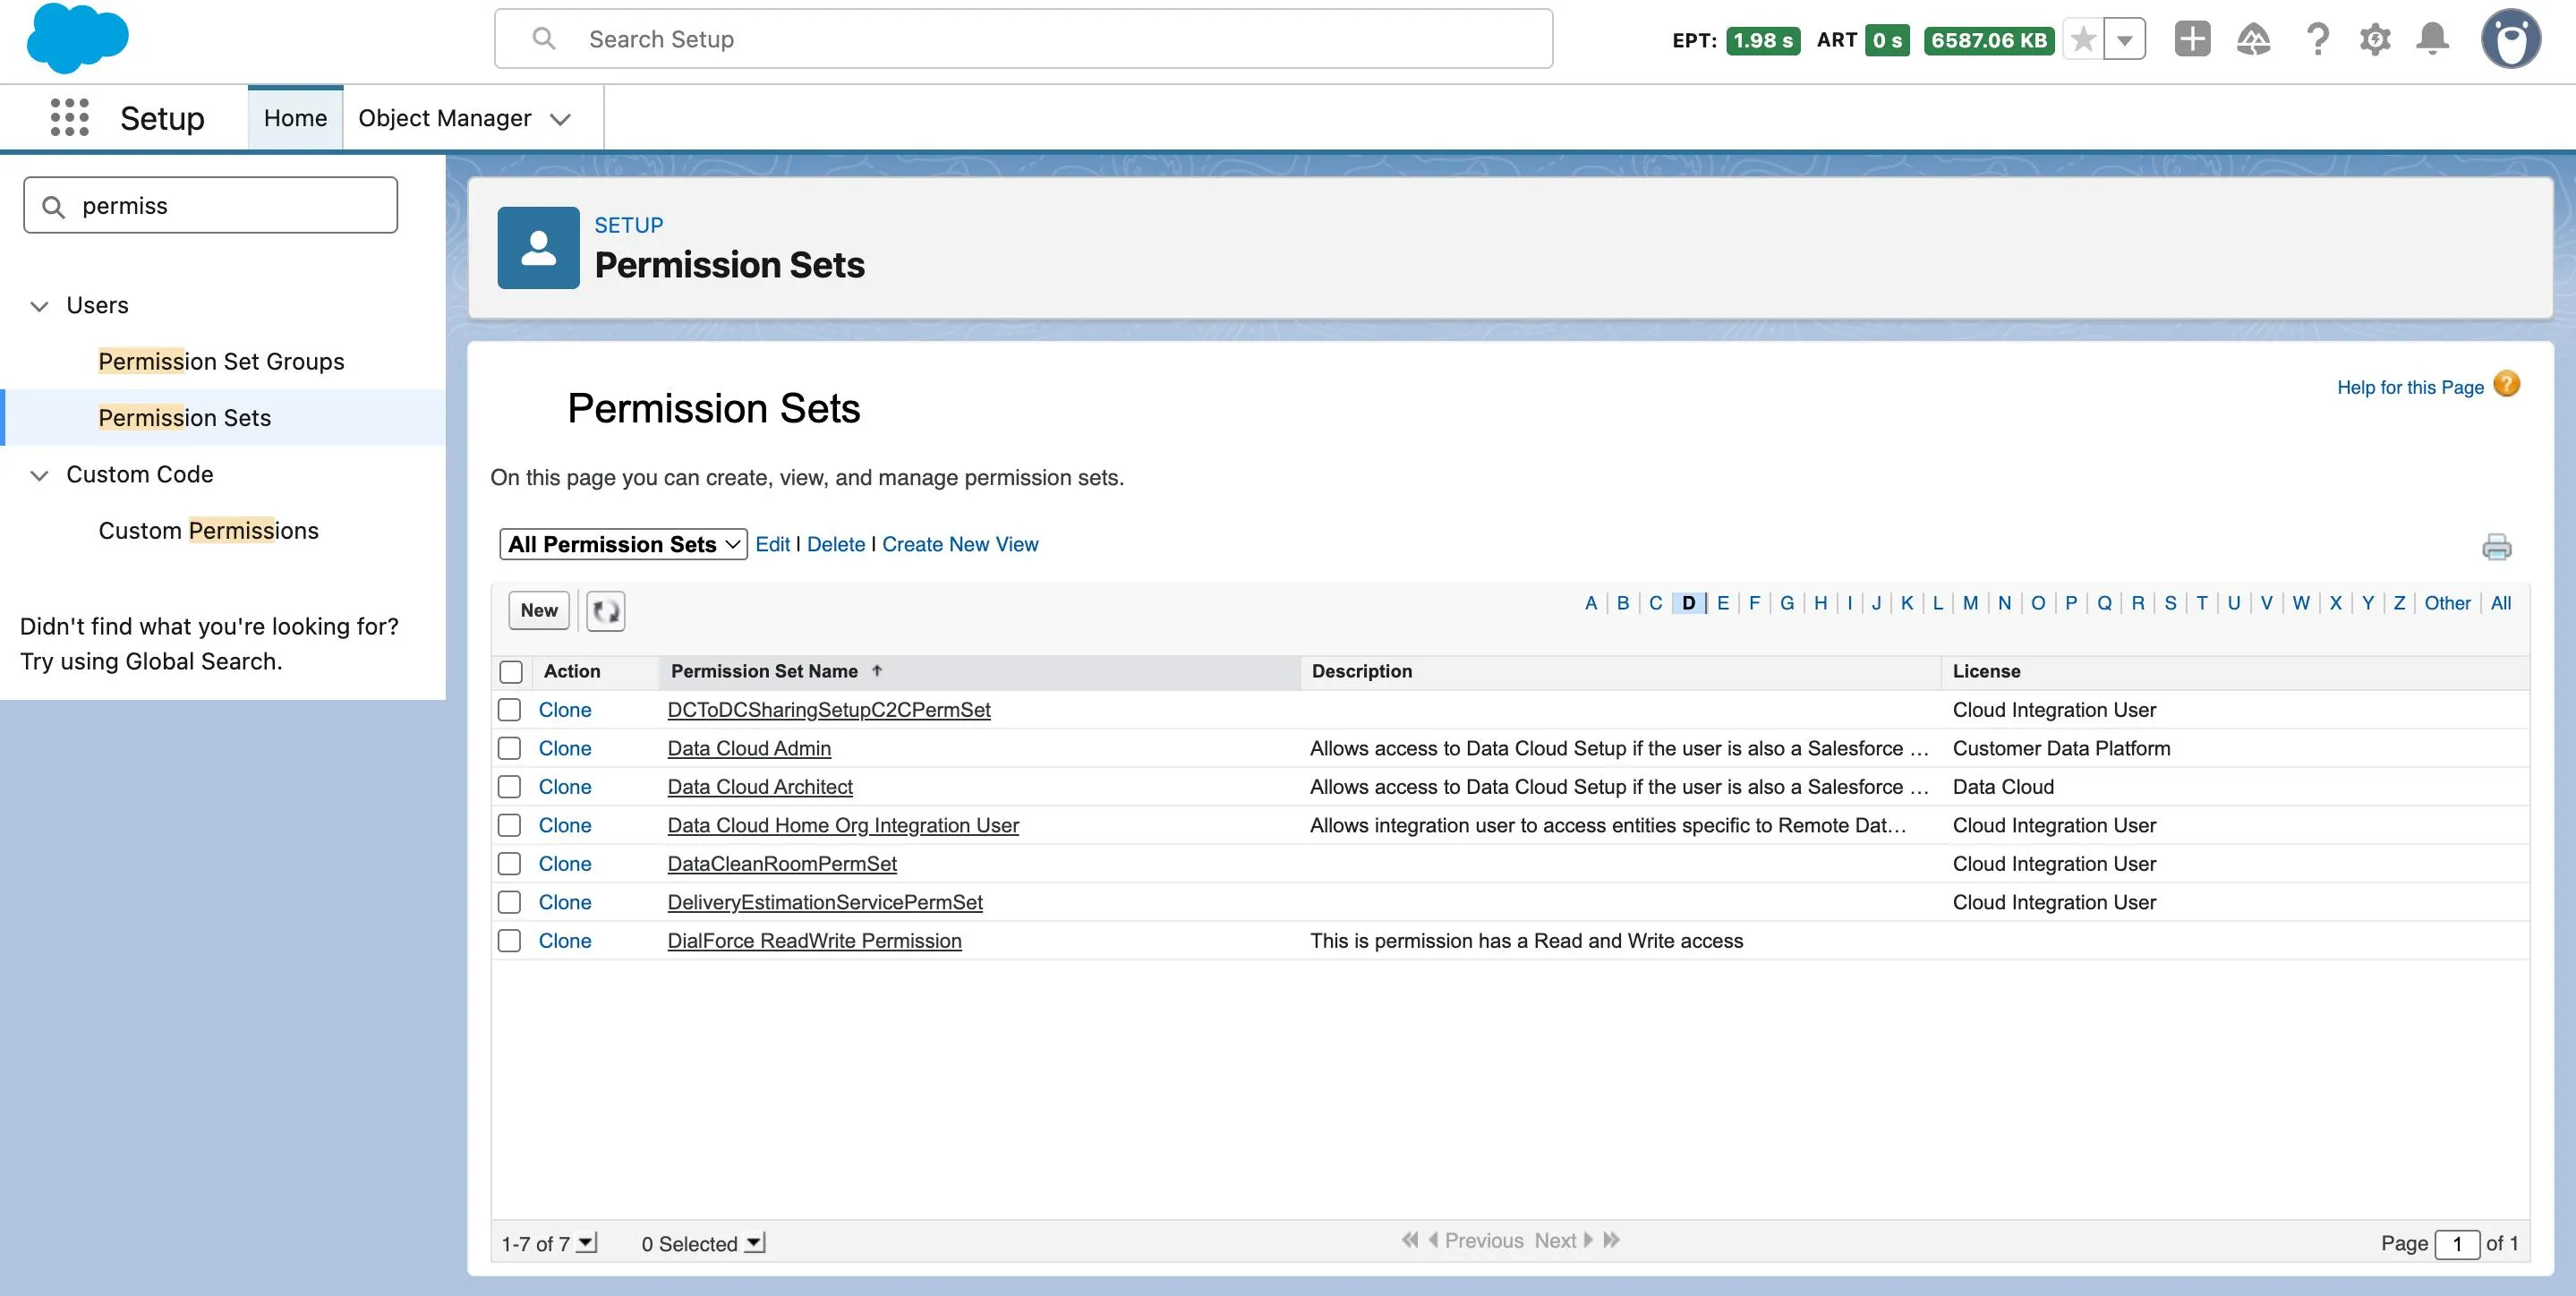Open the 1-7 of 7 records dropdown
Viewport: 2576px width, 1296px height.
pyautogui.click(x=587, y=1243)
